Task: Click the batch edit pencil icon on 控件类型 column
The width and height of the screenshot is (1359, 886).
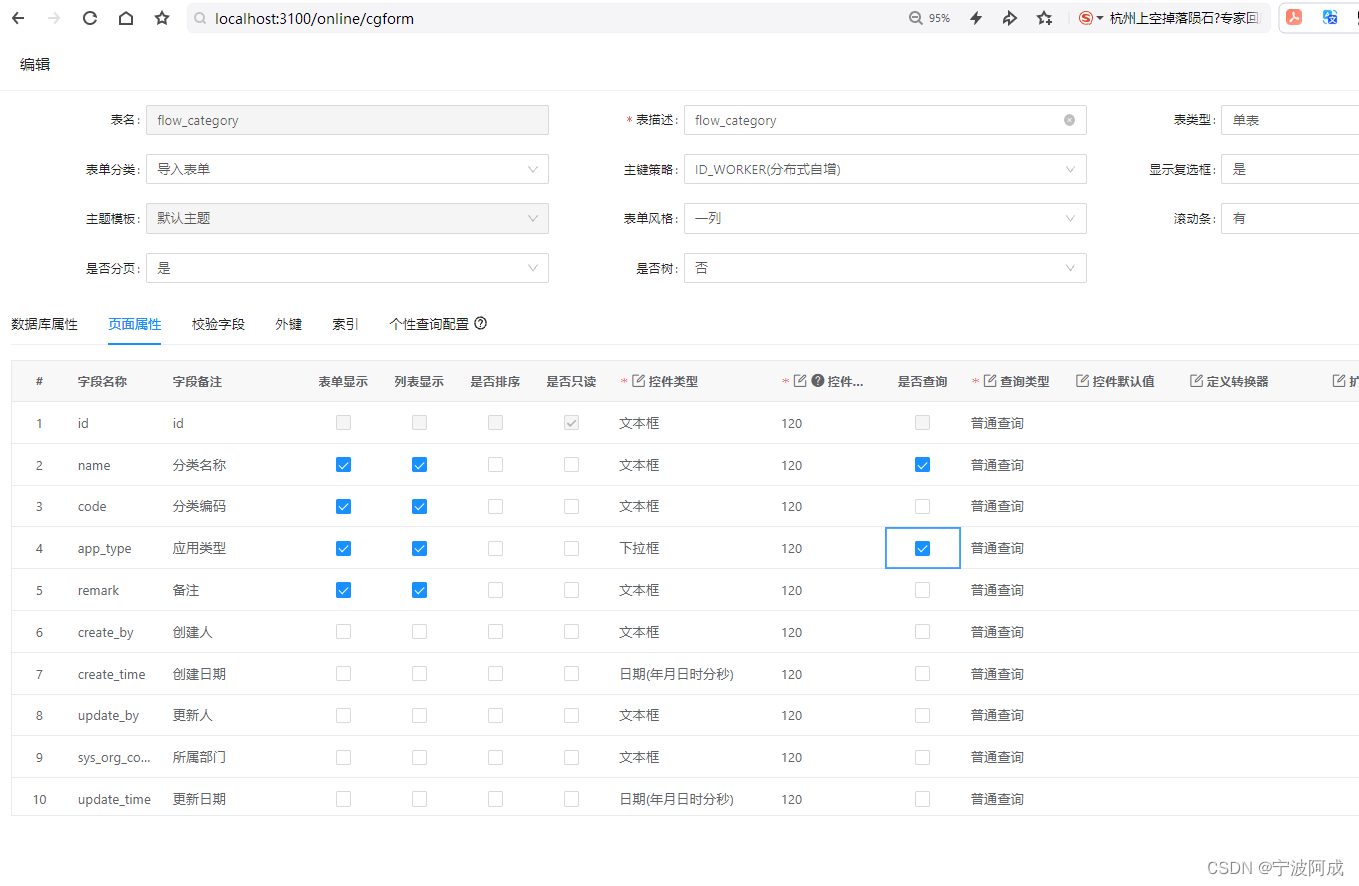Action: [639, 381]
